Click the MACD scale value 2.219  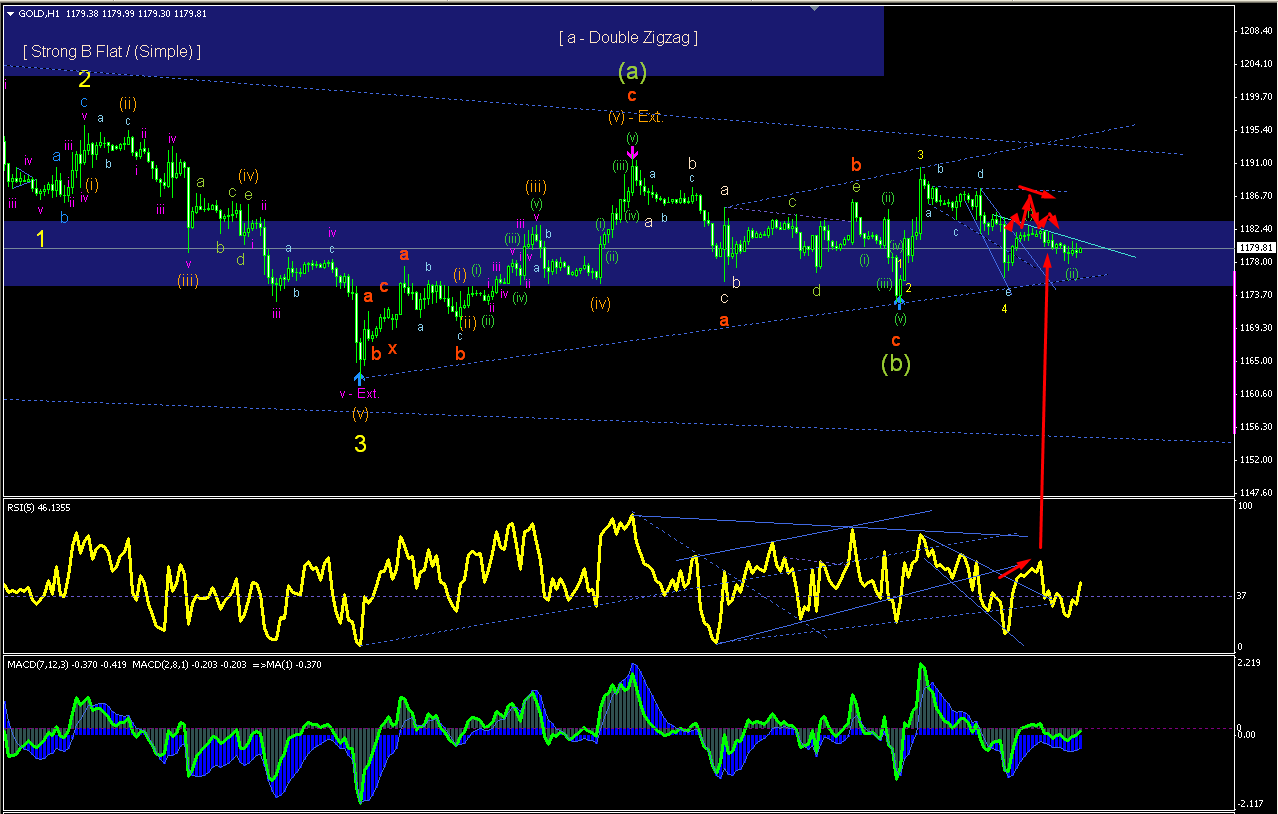[x=1250, y=664]
